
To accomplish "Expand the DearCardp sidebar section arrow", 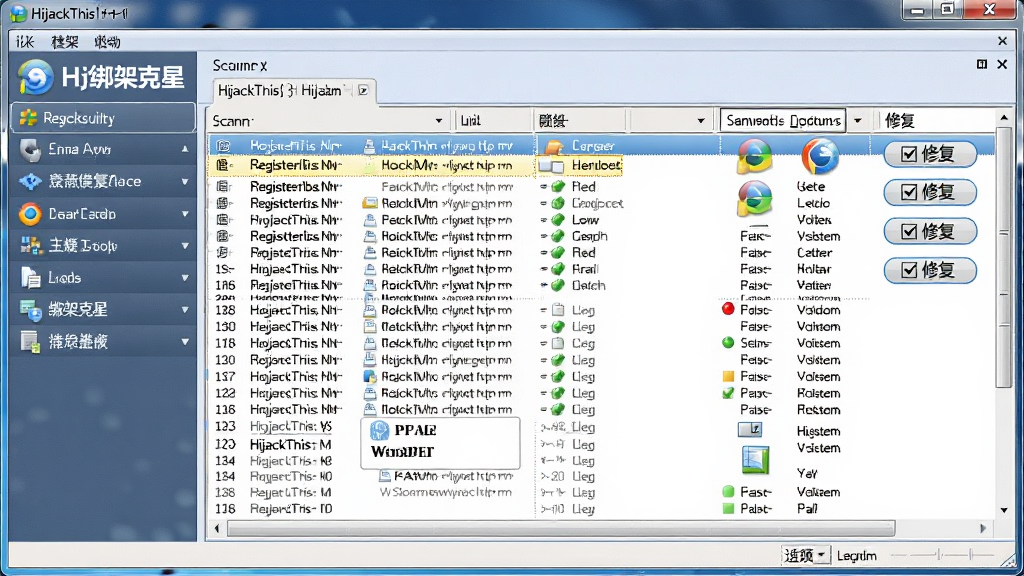I will pyautogui.click(x=185, y=214).
